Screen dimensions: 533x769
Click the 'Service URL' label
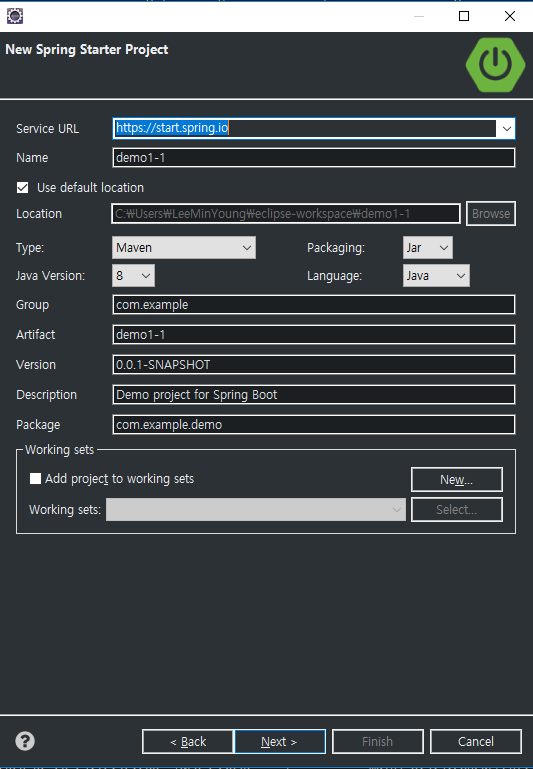pos(48,128)
